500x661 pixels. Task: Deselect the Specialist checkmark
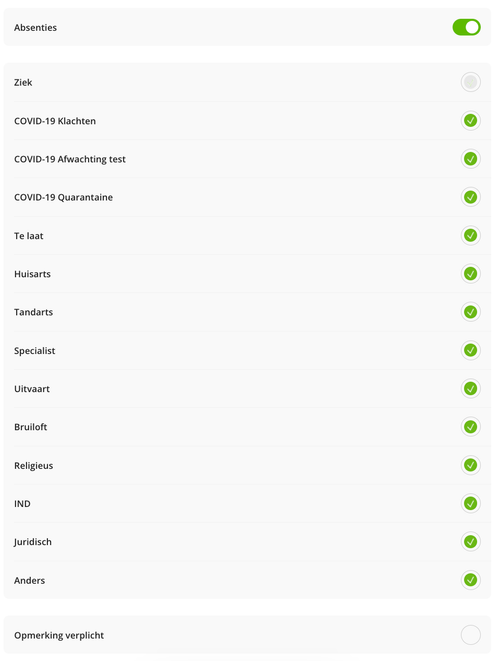[470, 350]
